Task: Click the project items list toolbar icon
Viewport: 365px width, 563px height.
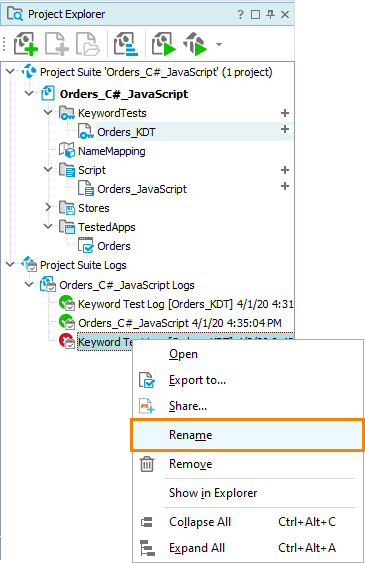Action: [x=126, y=44]
